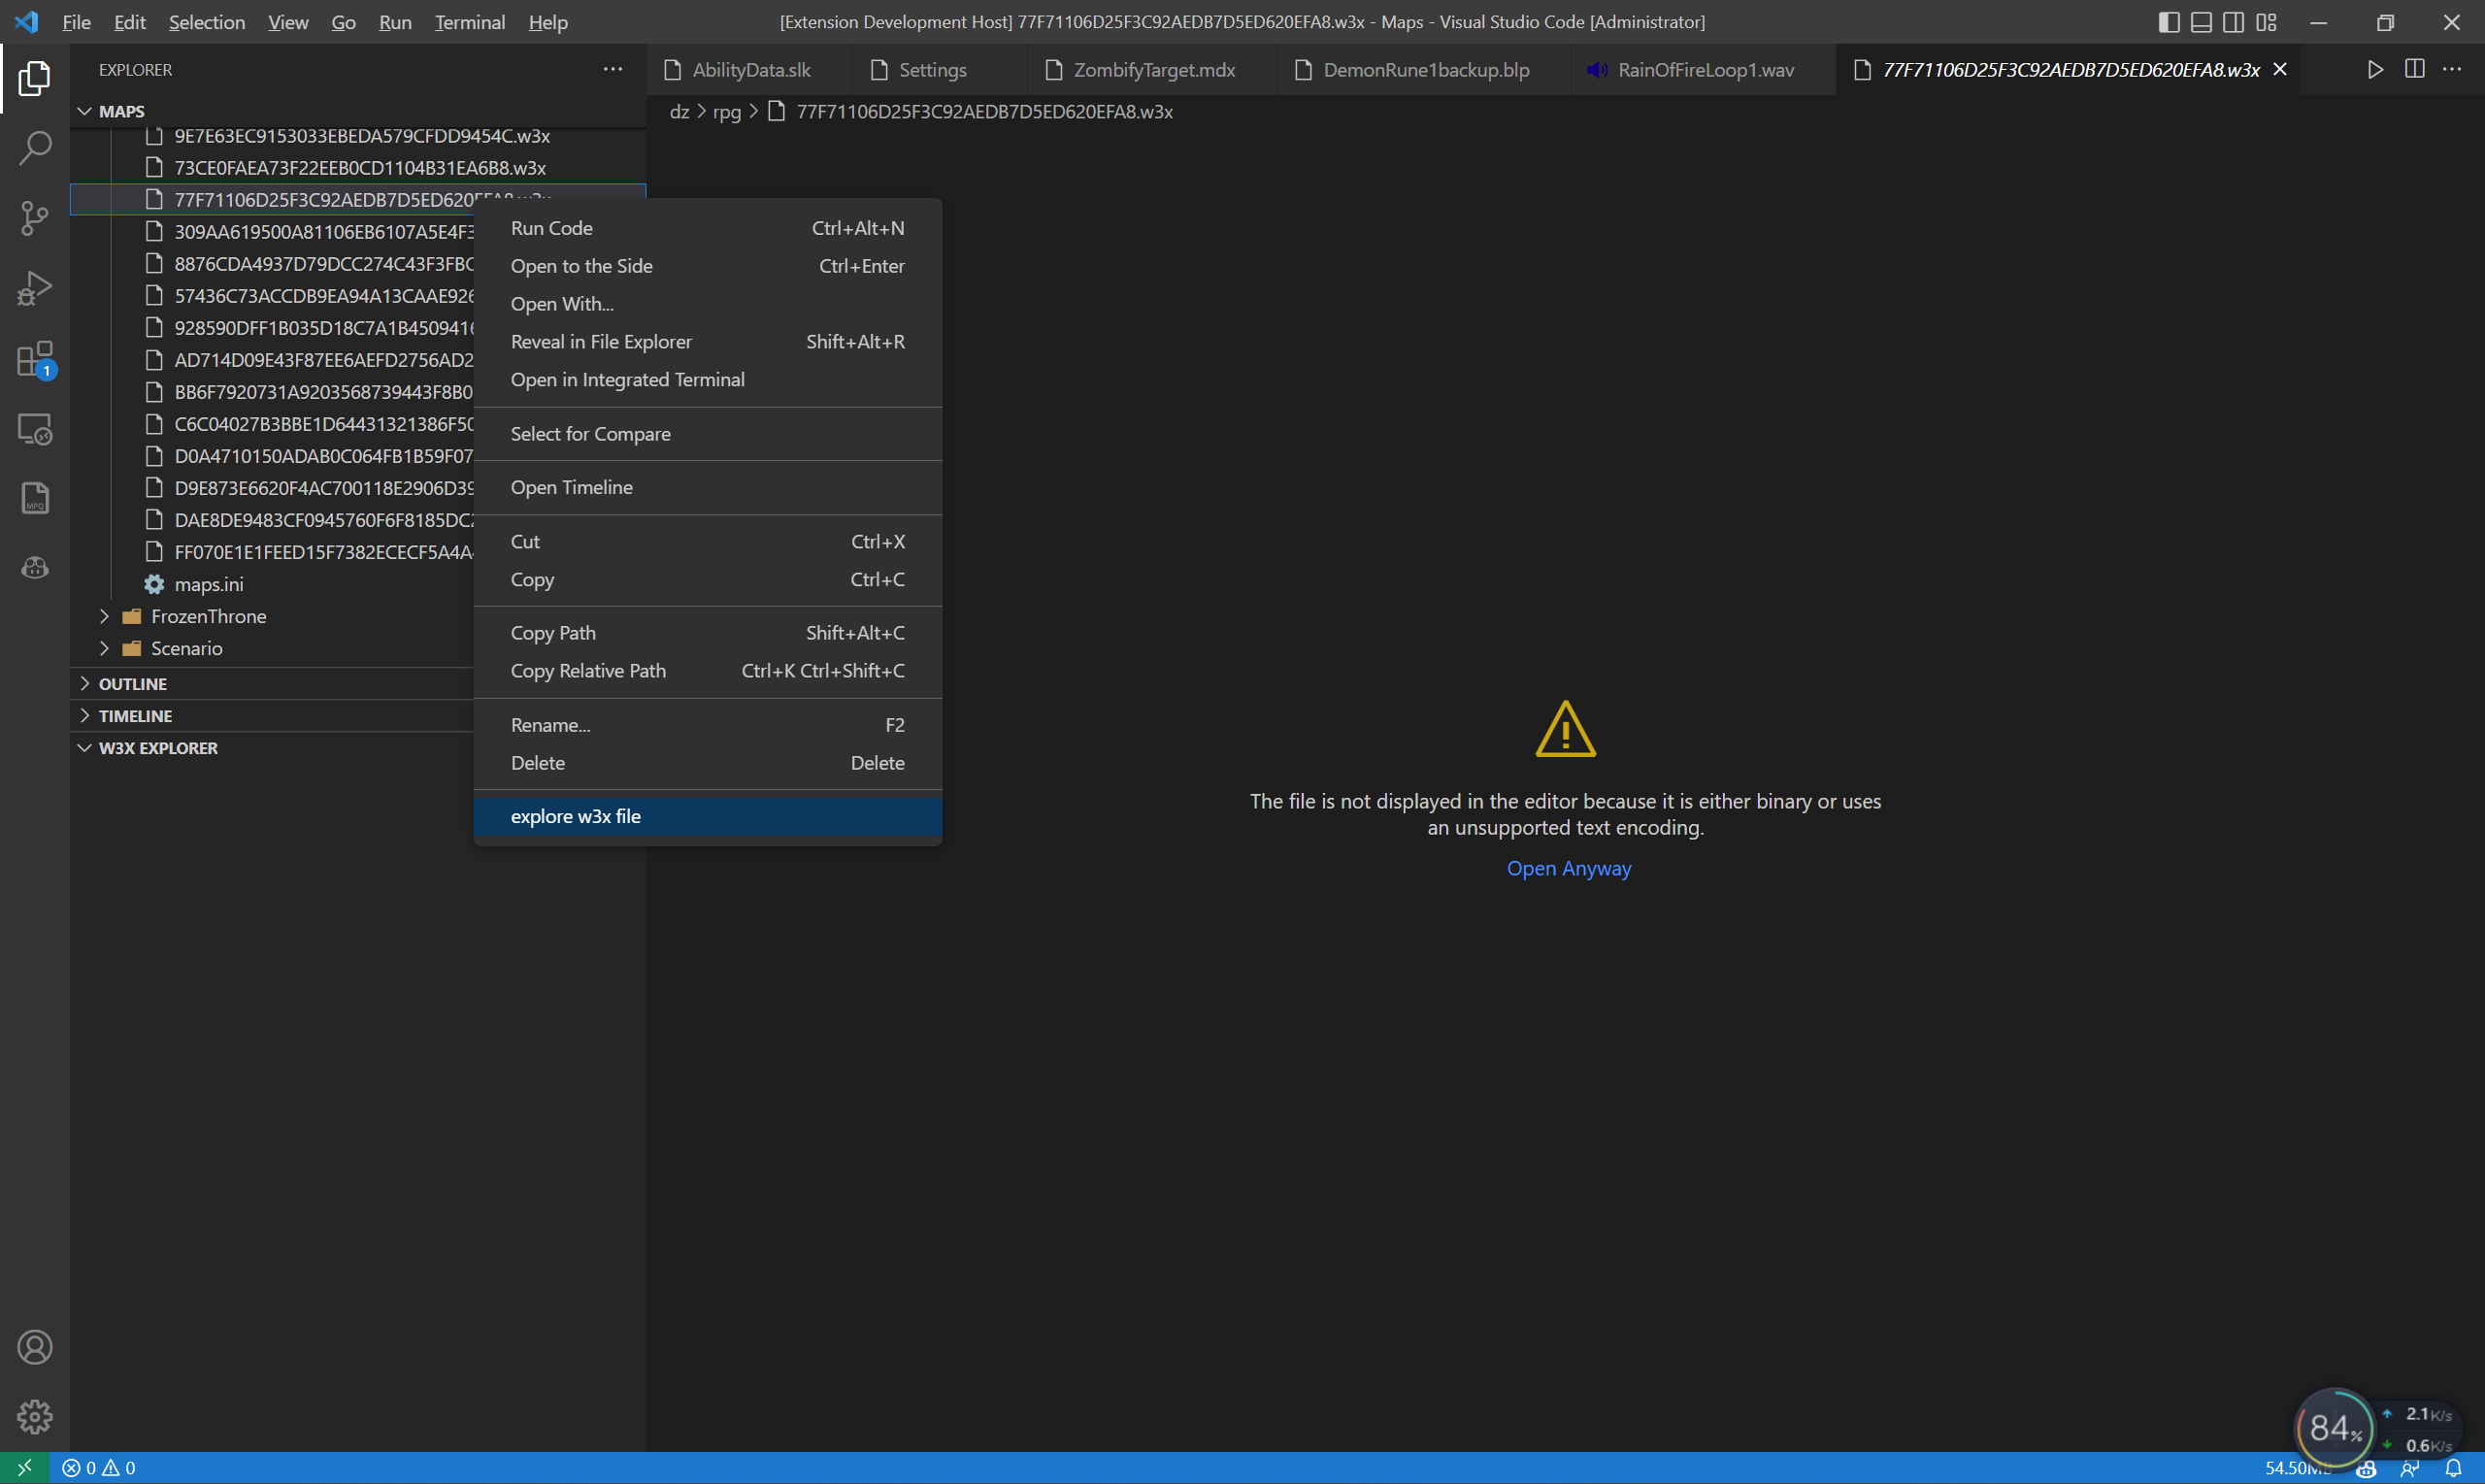This screenshot has height=1484, width=2485.
Task: Open Remote Explorer activity bar icon
Action: point(34,428)
